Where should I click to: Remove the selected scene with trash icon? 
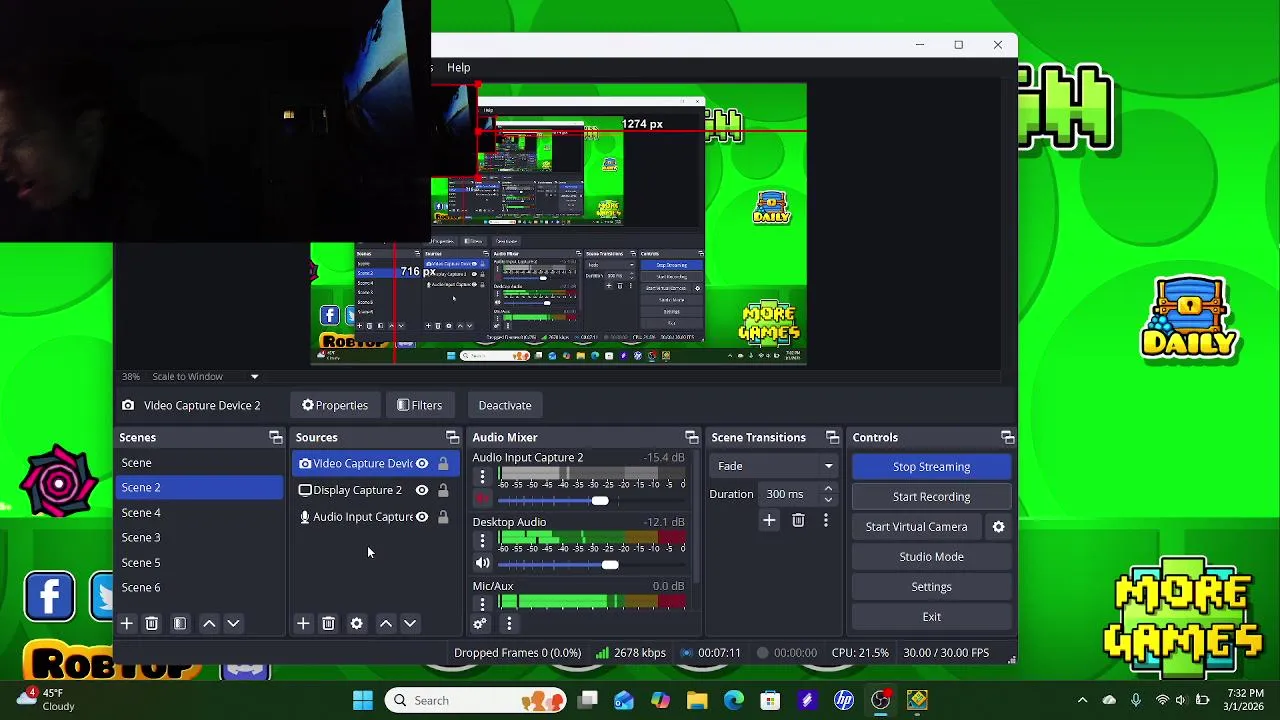pyautogui.click(x=152, y=623)
